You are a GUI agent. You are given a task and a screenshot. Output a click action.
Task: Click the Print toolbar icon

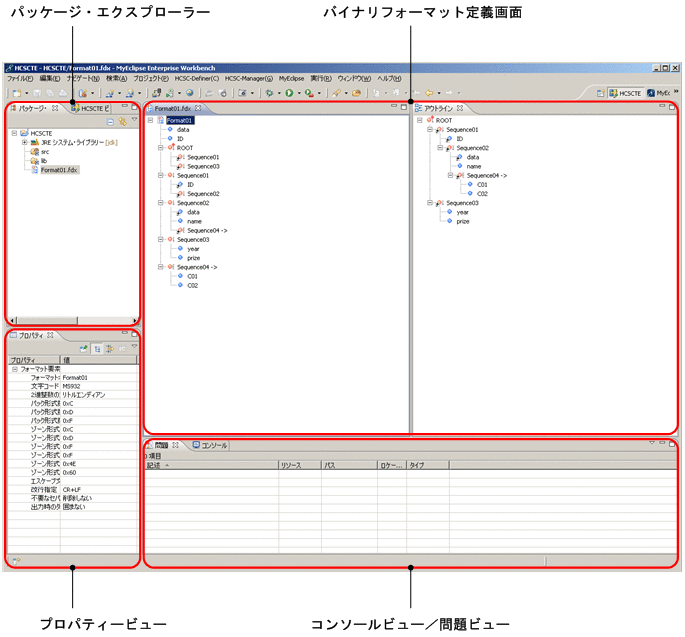[62, 93]
